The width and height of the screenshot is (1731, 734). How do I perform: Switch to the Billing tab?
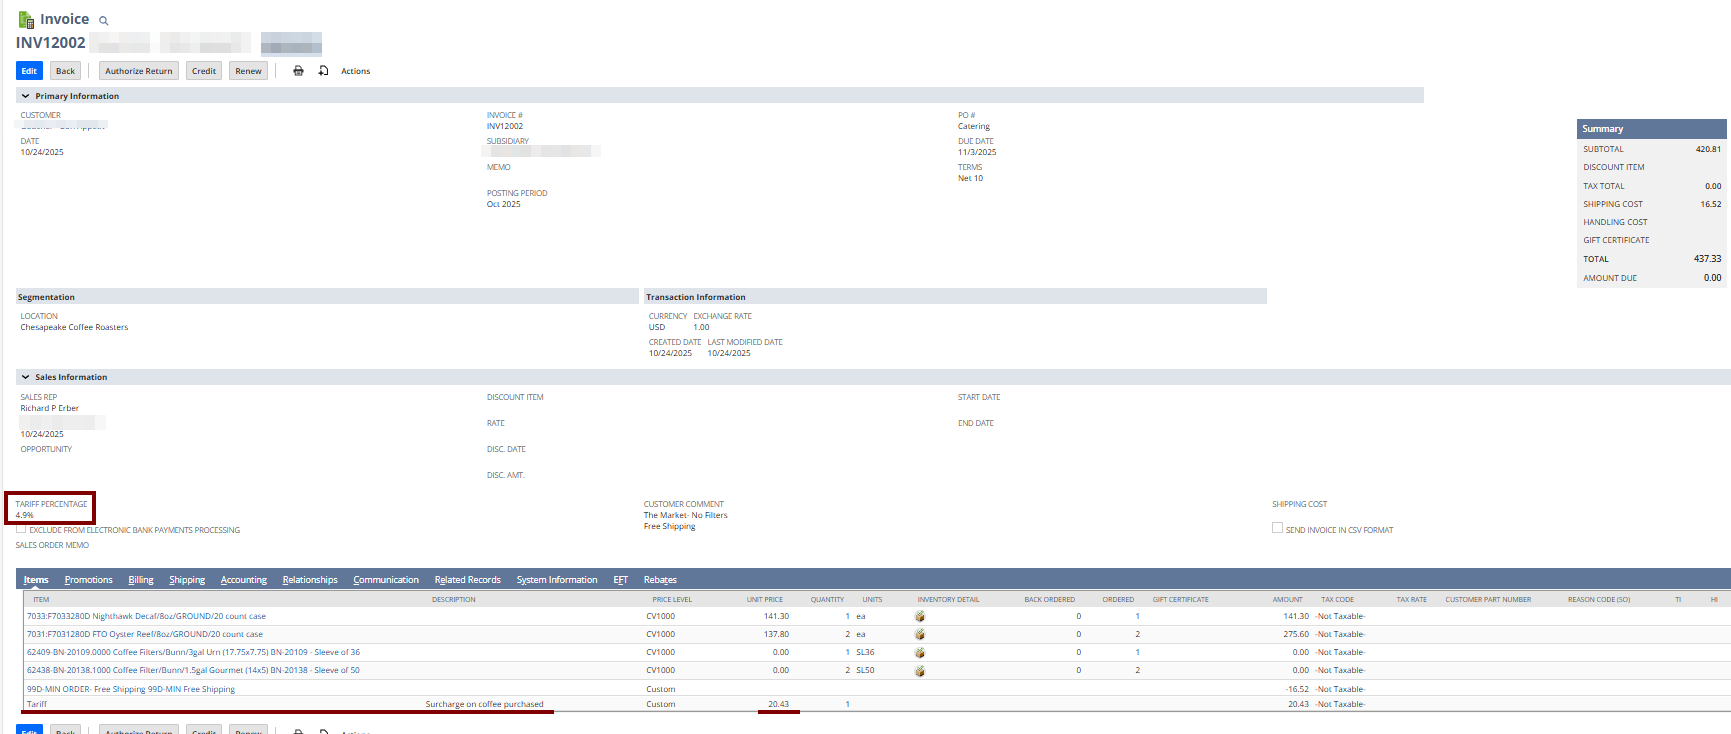(x=141, y=580)
